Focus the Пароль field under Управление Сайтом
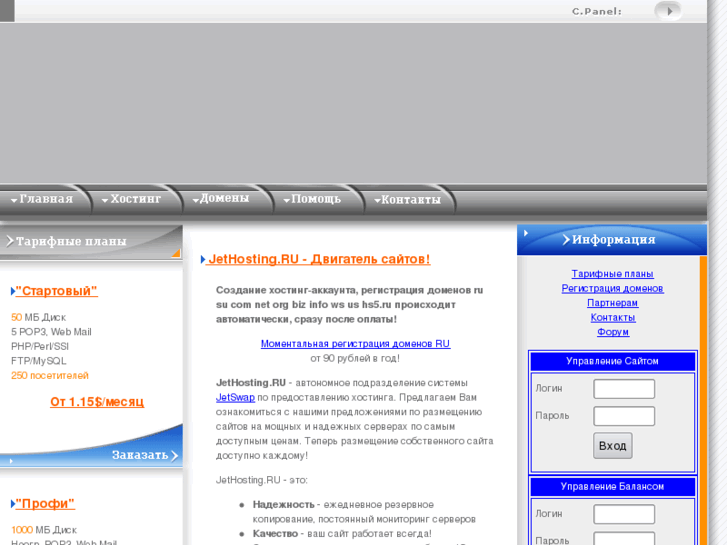Screen dimensions: 727x545 click(624, 416)
